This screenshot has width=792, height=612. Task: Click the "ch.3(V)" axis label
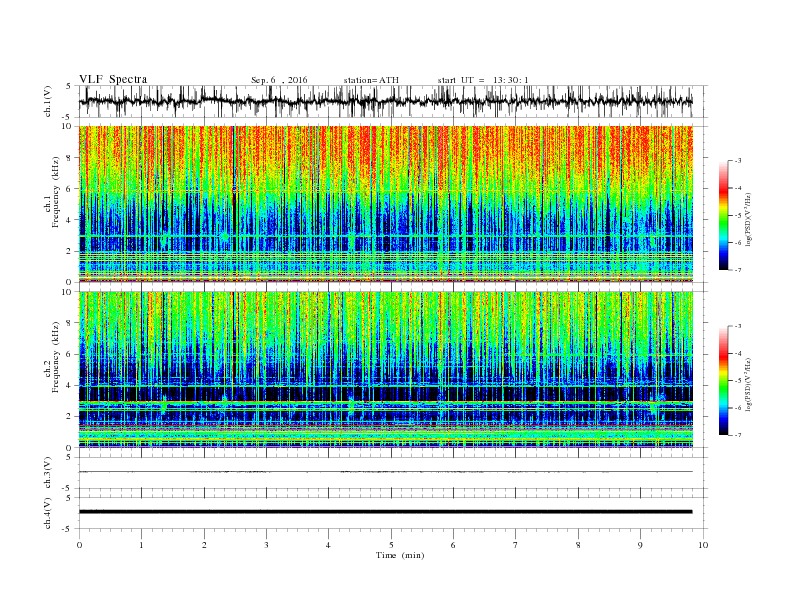[48, 473]
